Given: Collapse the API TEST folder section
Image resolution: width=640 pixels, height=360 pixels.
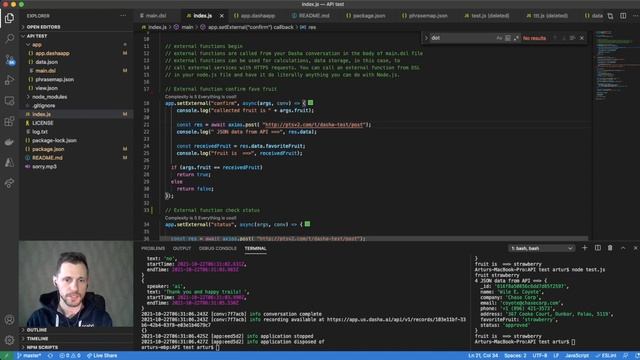Looking at the screenshot, I should pyautogui.click(x=37, y=36).
